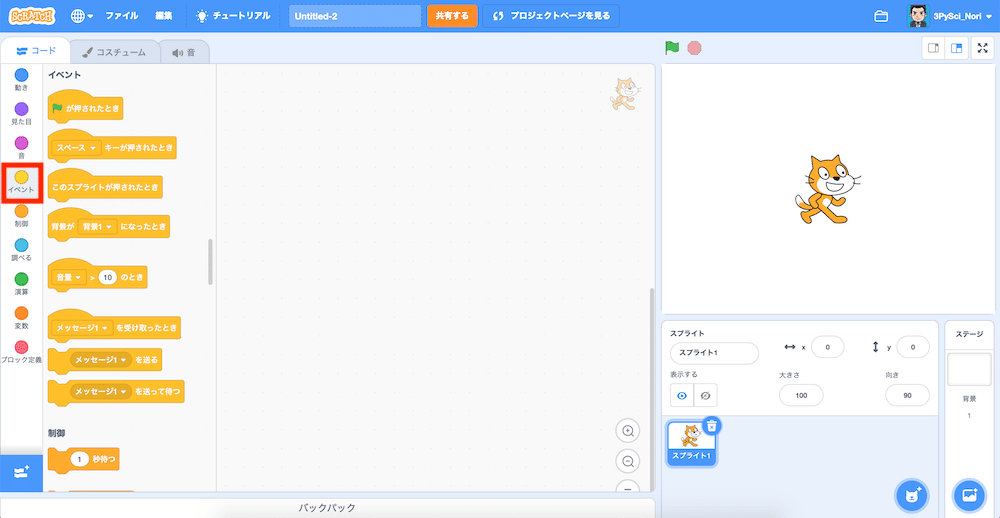Edit the sprite name スプライト1 field
Screen dimensions: 1000x518
pyautogui.click(x=714, y=353)
